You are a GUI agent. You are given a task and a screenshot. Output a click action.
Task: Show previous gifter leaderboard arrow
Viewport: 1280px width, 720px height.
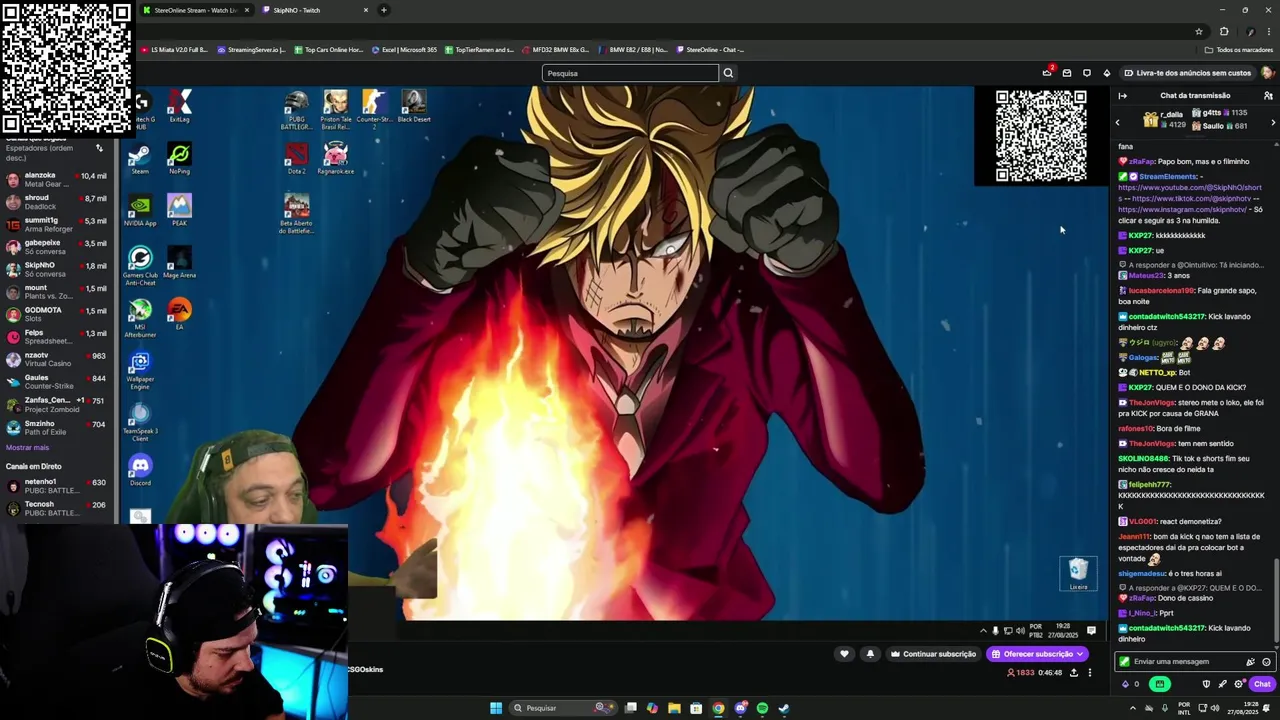click(1118, 122)
